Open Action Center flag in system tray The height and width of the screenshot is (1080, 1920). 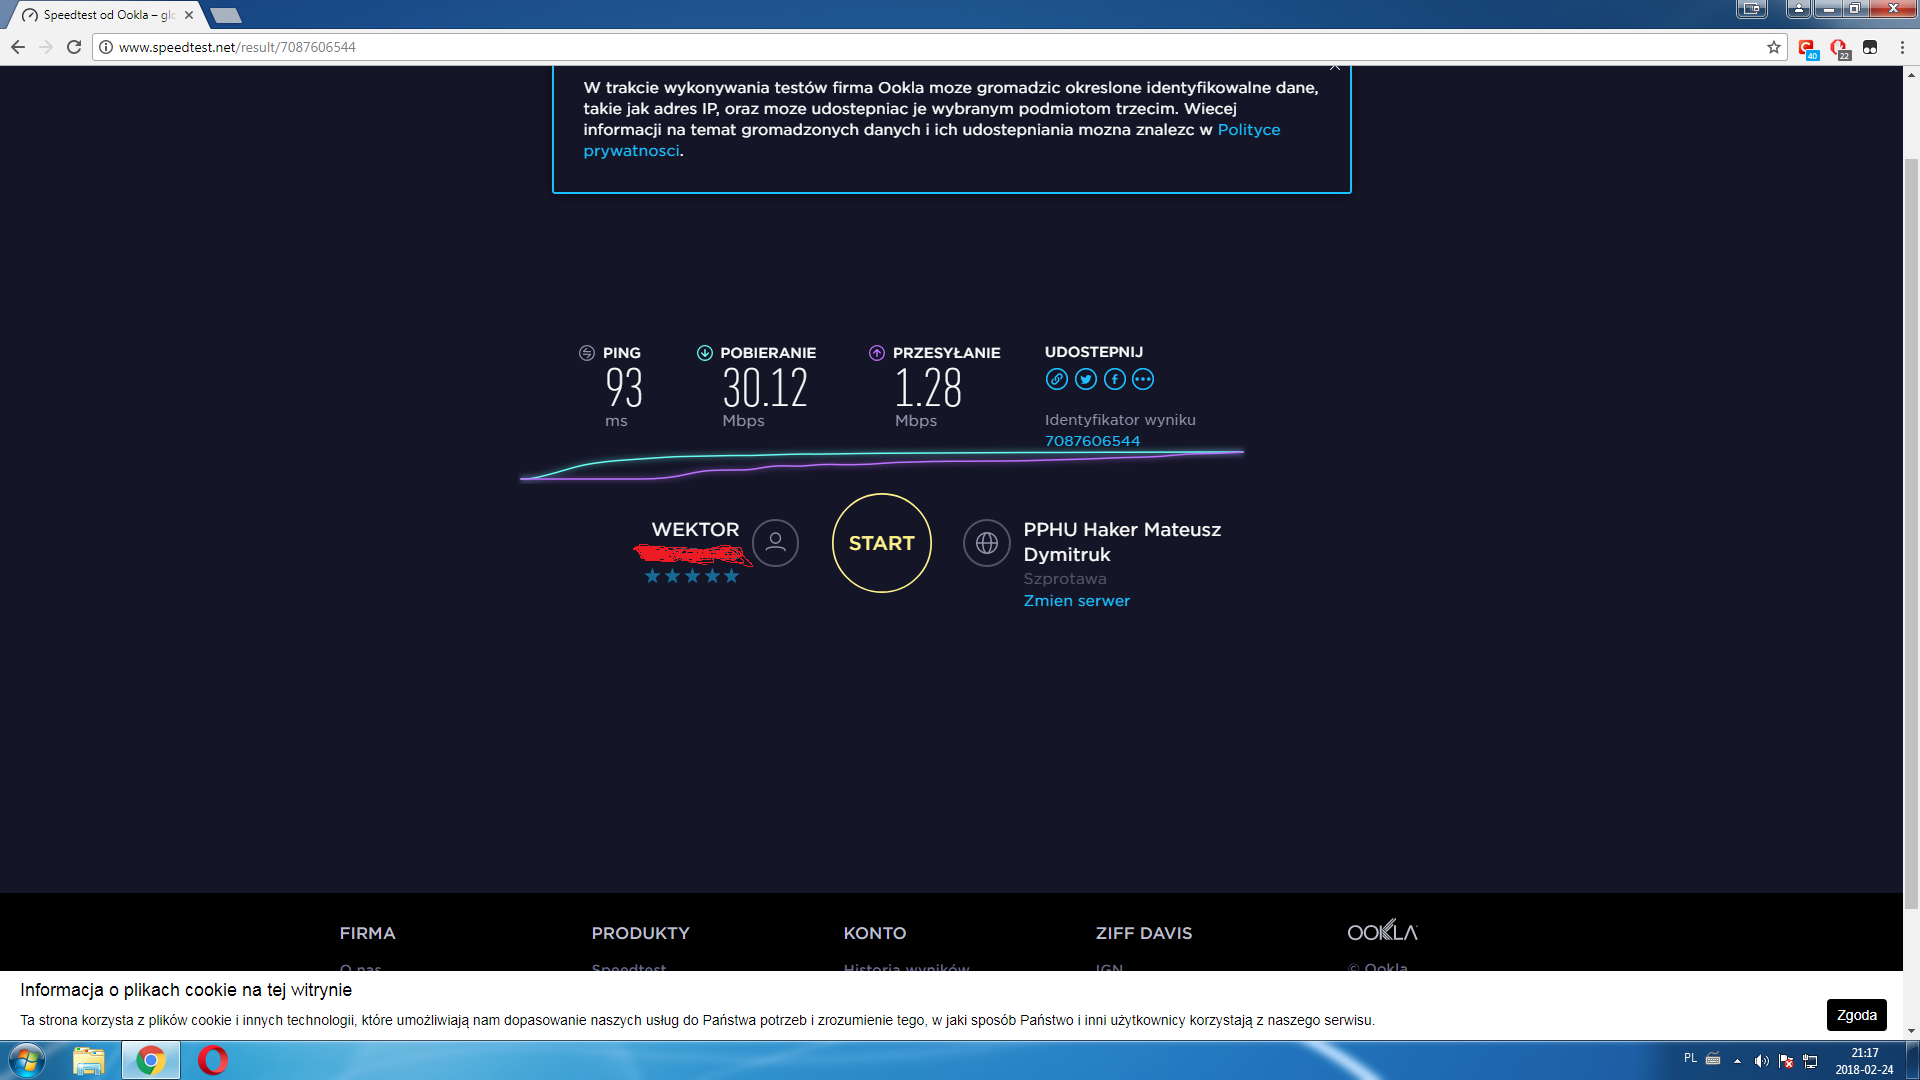coord(1786,1061)
